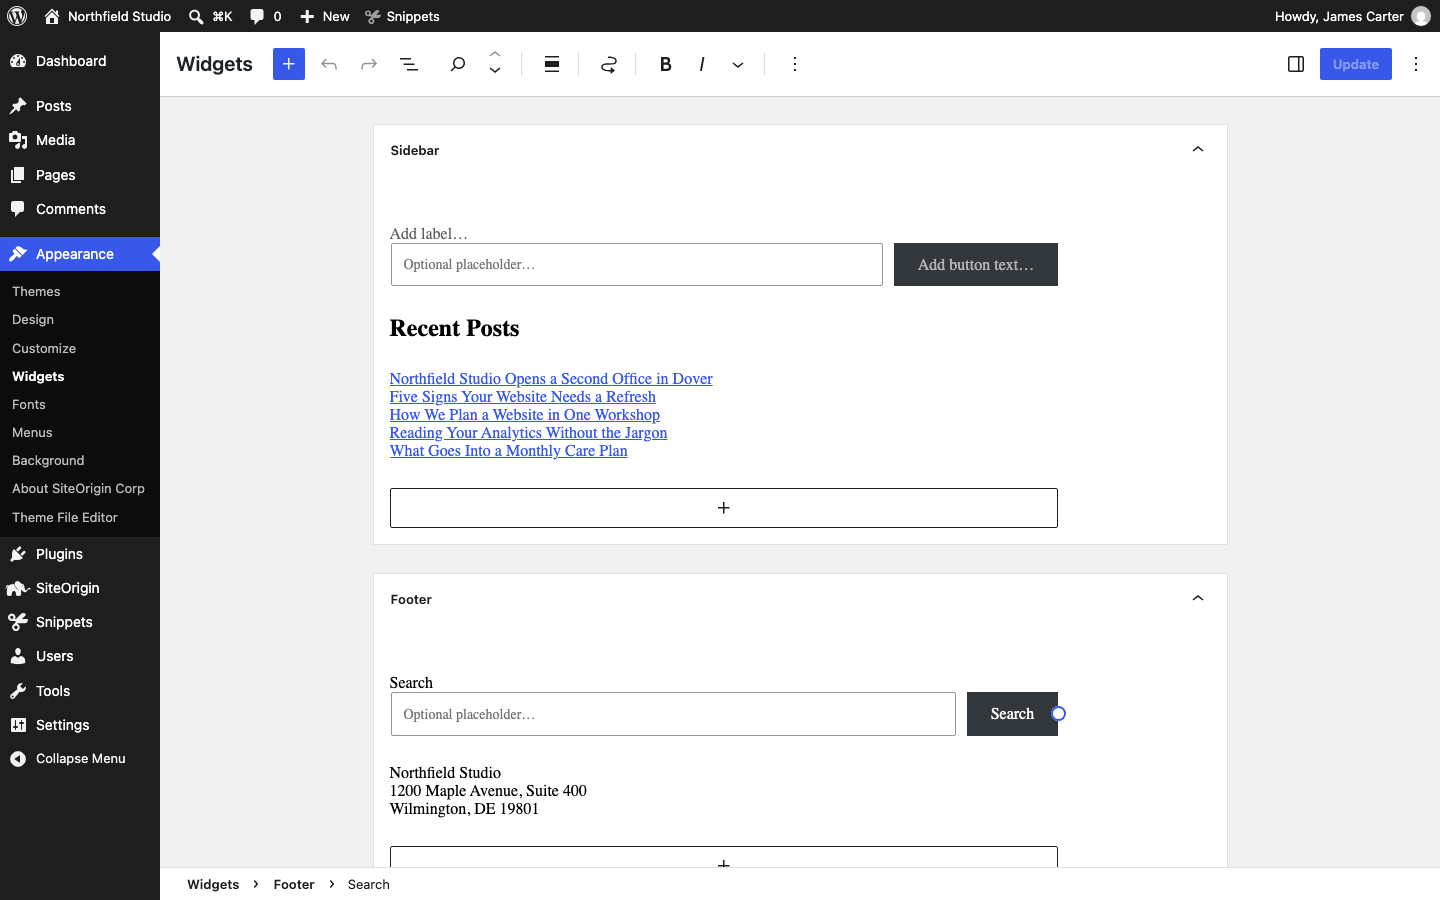
Task: Open Comments in the admin menu
Action: coord(80,209)
